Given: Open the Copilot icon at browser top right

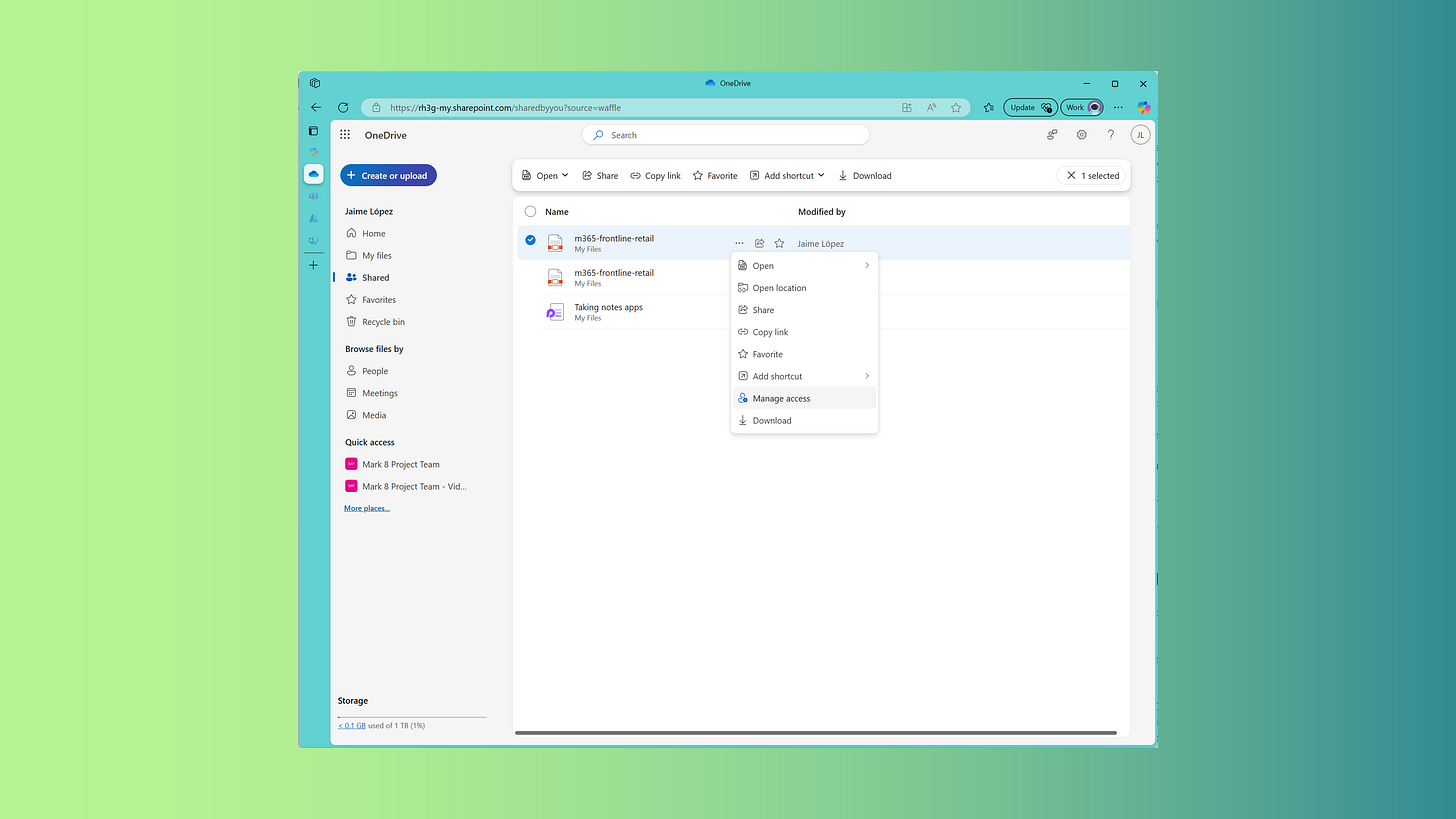Looking at the screenshot, I should [x=1144, y=107].
